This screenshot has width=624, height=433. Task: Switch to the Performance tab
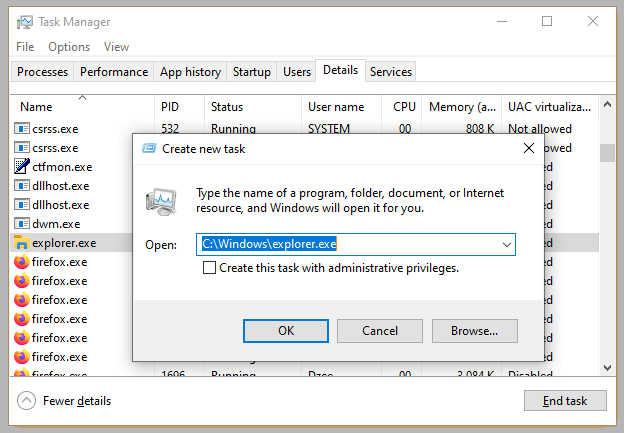pyautogui.click(x=114, y=72)
